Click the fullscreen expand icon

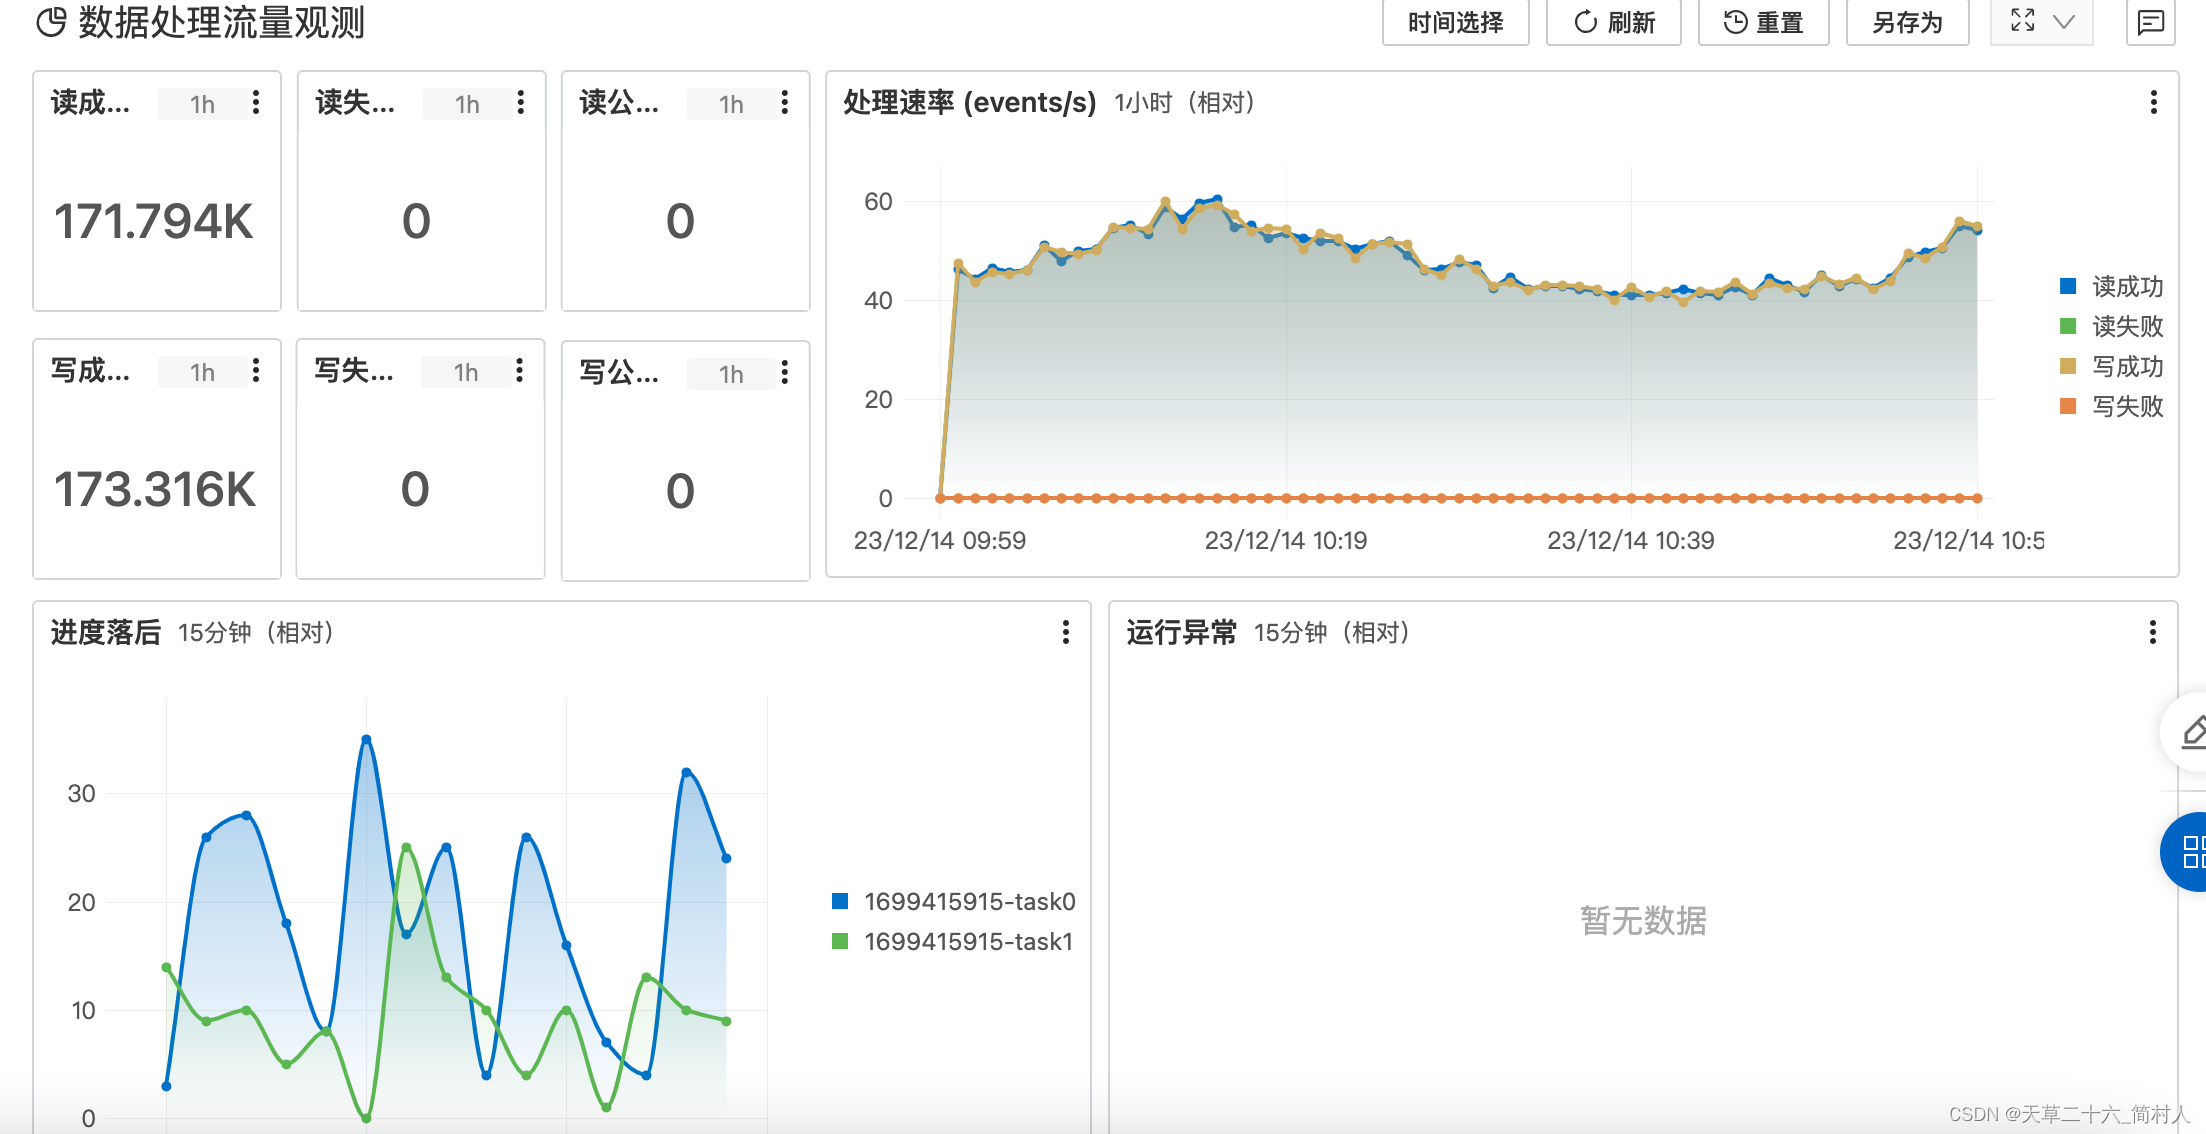point(2023,21)
